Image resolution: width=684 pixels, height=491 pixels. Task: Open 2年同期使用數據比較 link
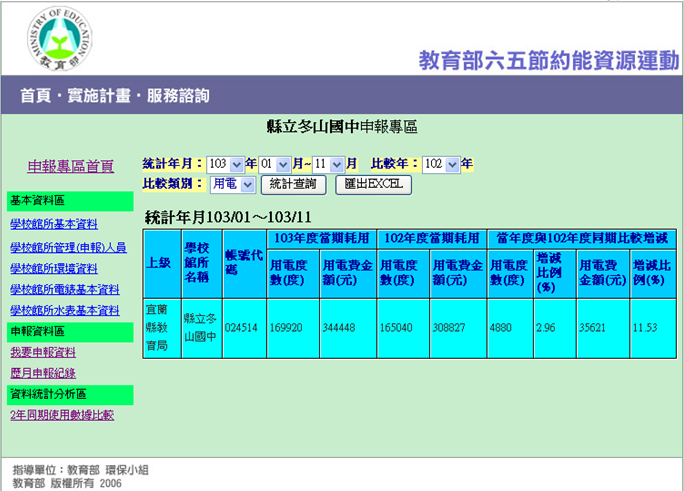click(x=62, y=415)
